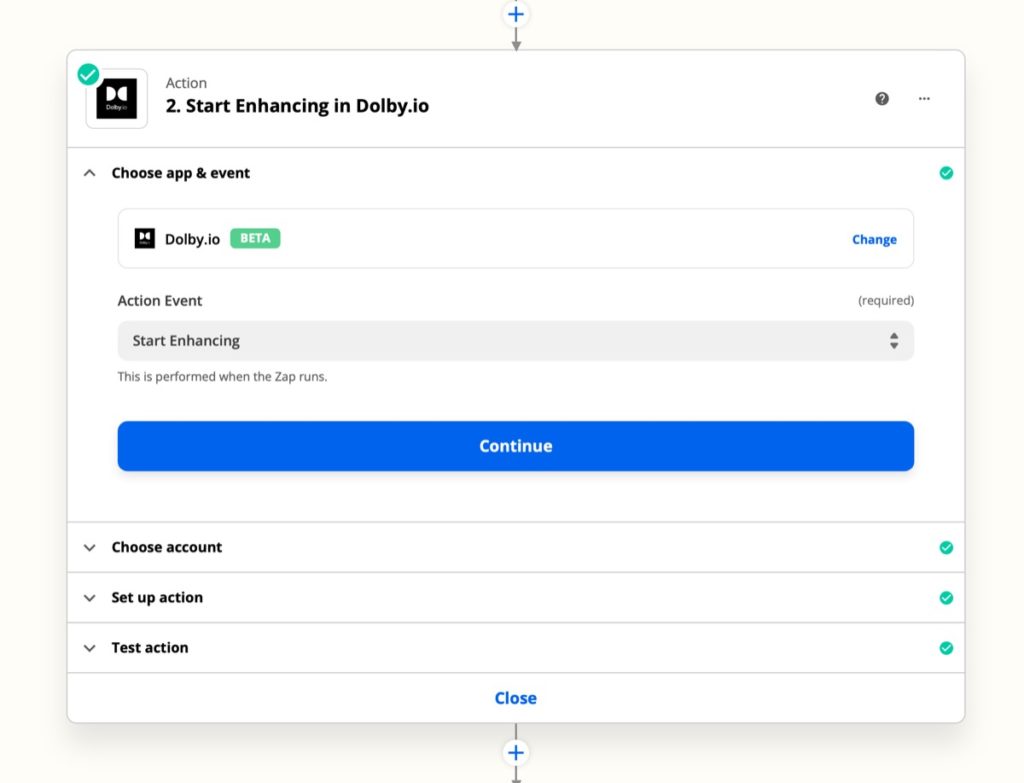Expand the Test action section

click(89, 648)
